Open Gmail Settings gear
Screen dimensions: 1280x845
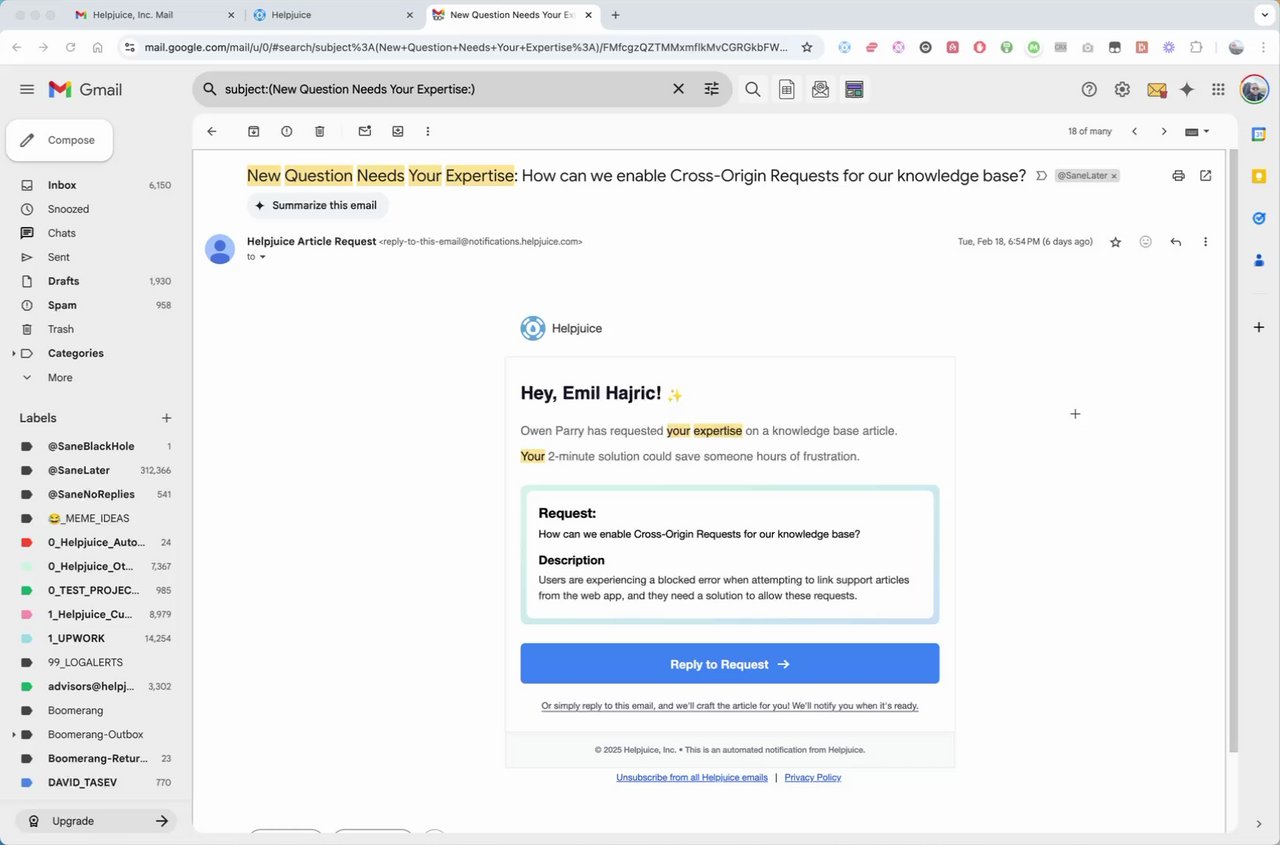[1122, 89]
